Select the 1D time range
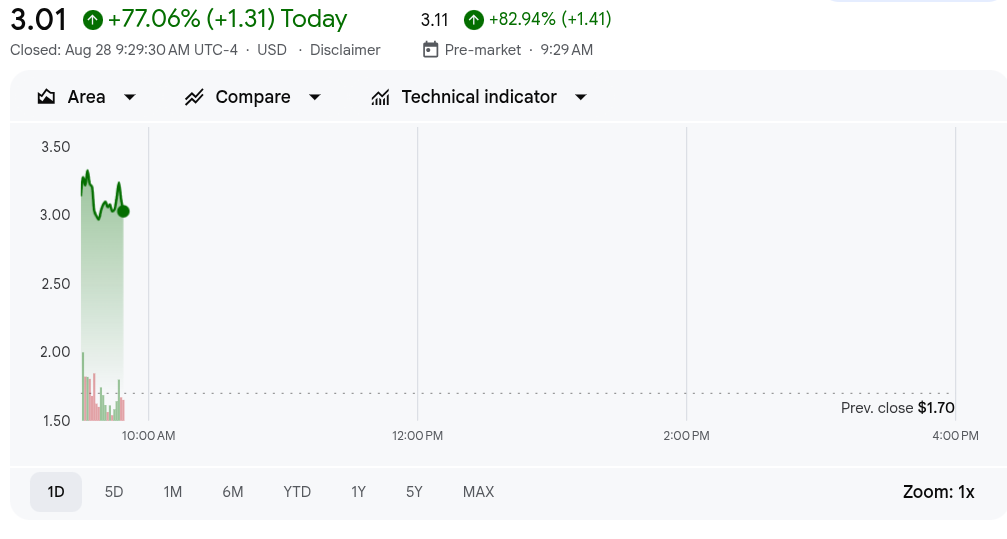The width and height of the screenshot is (1007, 539). point(56,492)
